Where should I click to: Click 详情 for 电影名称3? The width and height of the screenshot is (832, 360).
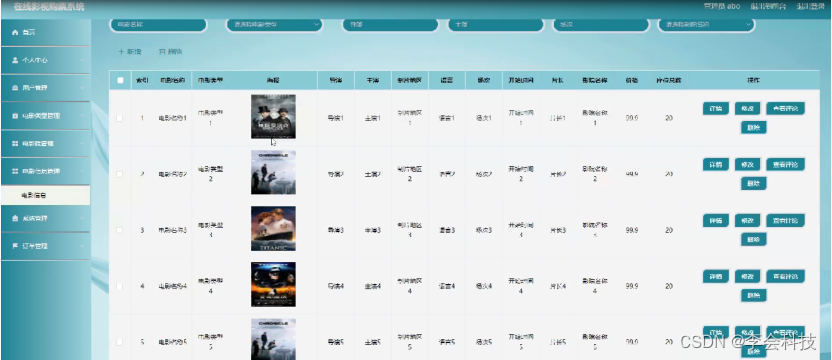tap(716, 220)
